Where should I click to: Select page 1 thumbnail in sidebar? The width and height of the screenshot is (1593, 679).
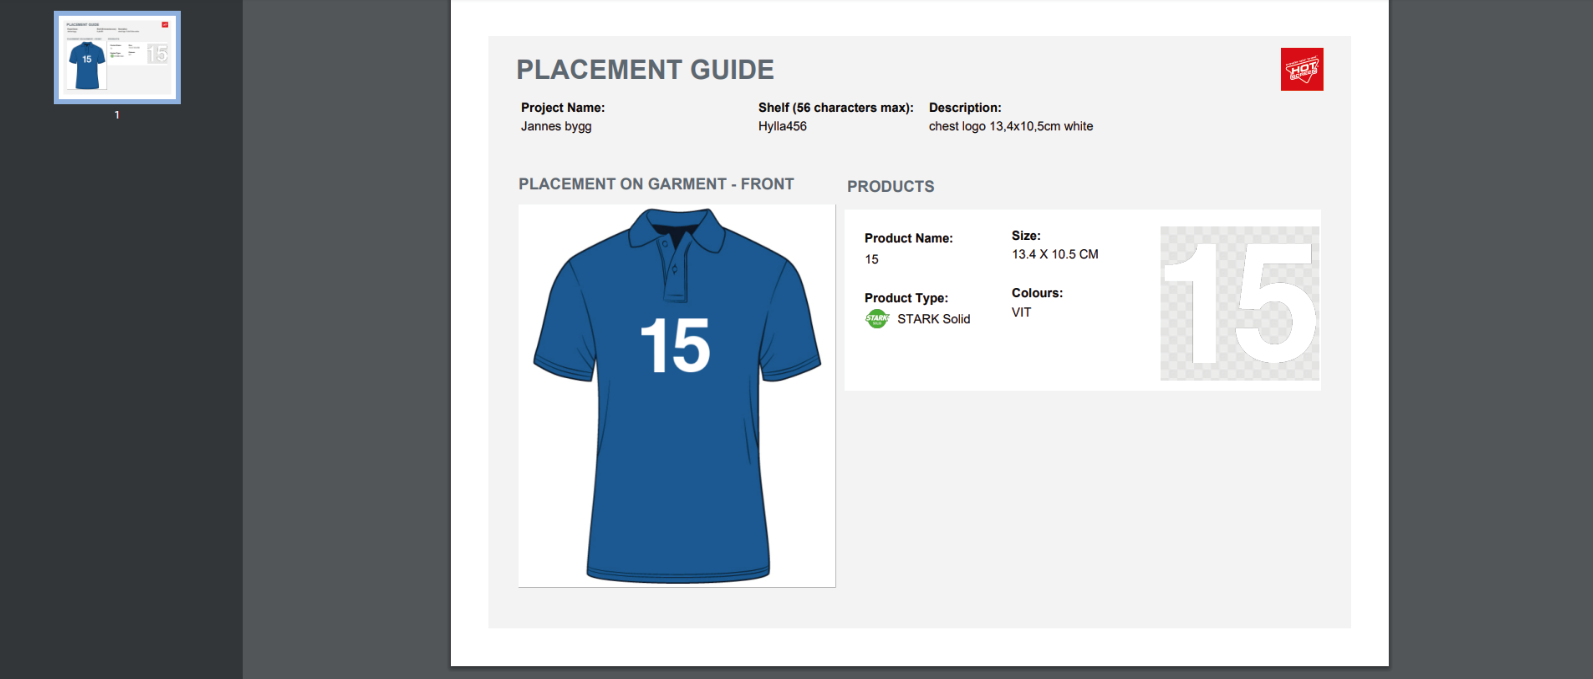pyautogui.click(x=117, y=58)
